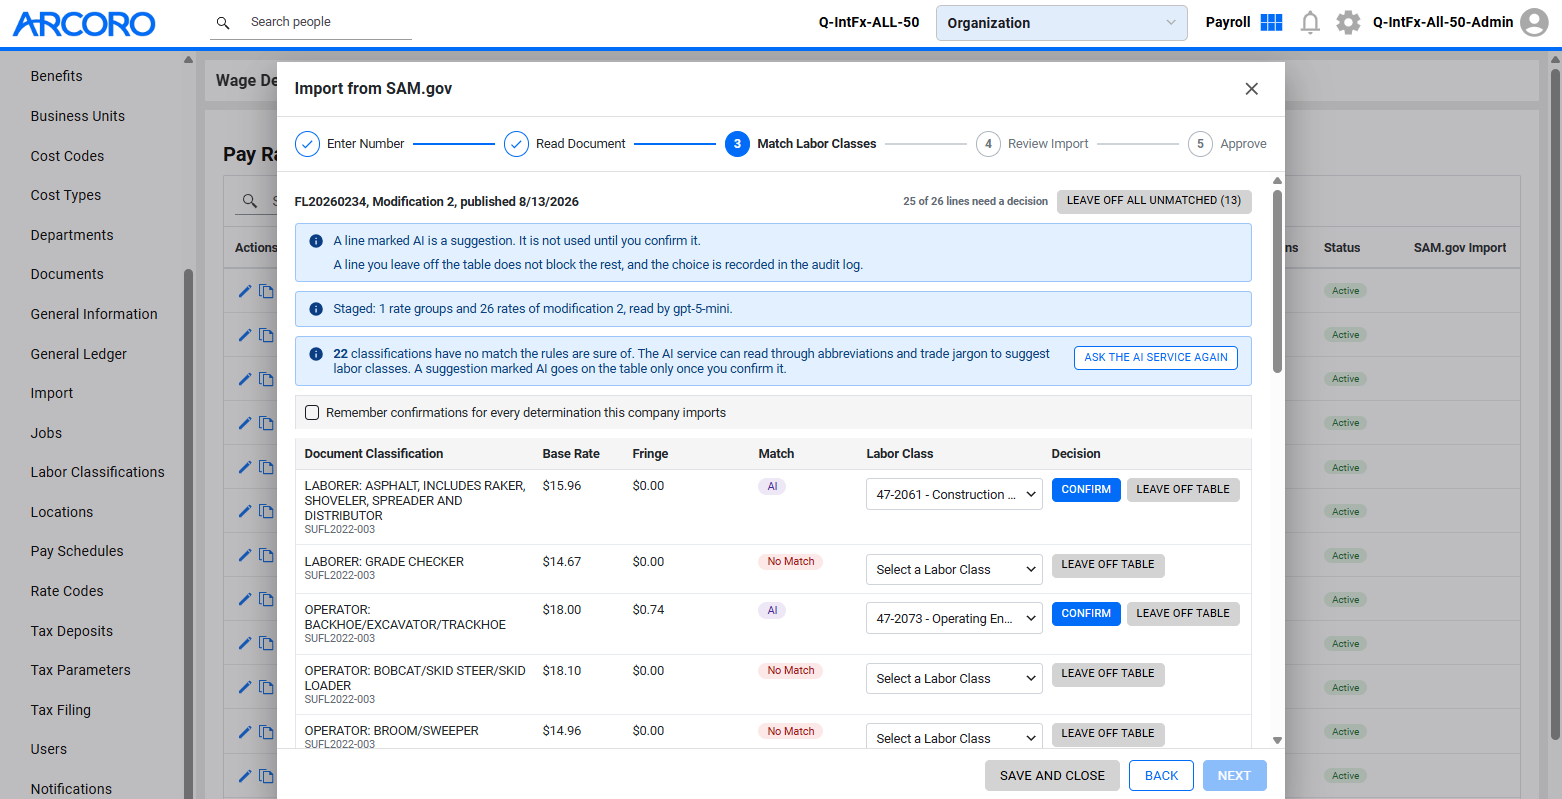The width and height of the screenshot is (1562, 799).
Task: Open Pay Schedules in the sidebar
Action: point(77,551)
